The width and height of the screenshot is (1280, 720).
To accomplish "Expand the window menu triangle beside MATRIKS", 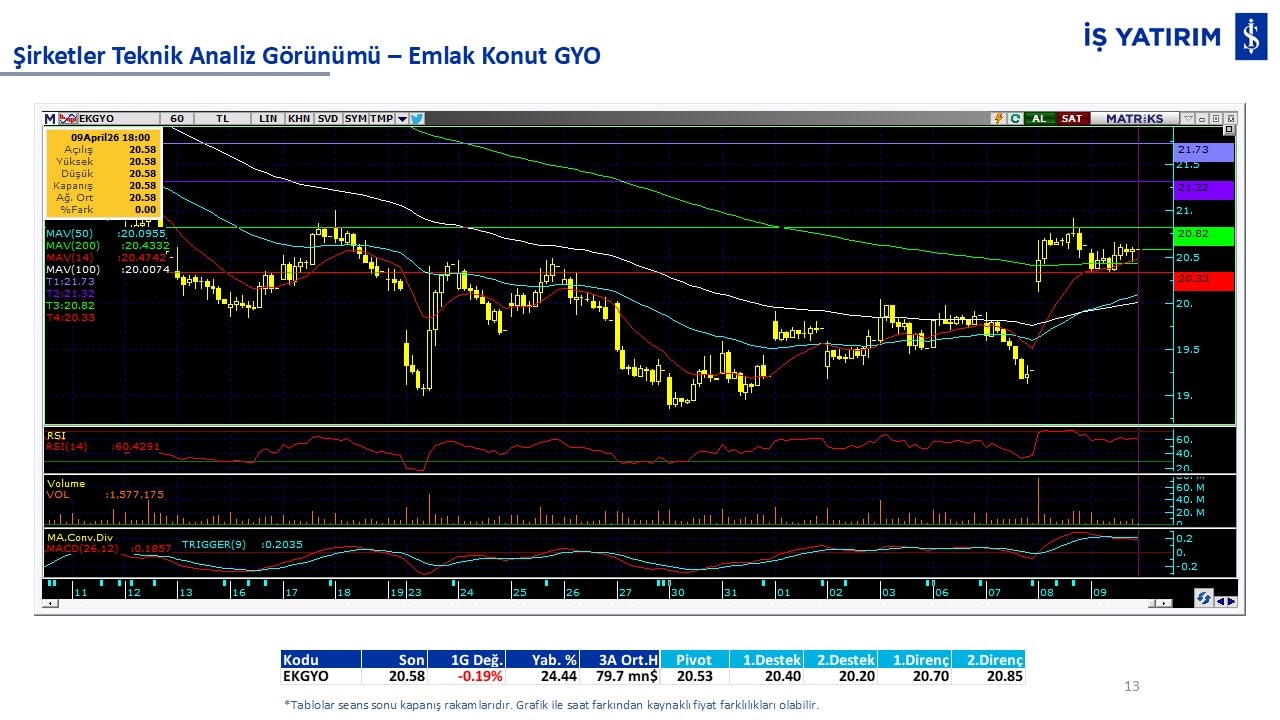I will pyautogui.click(x=1187, y=118).
